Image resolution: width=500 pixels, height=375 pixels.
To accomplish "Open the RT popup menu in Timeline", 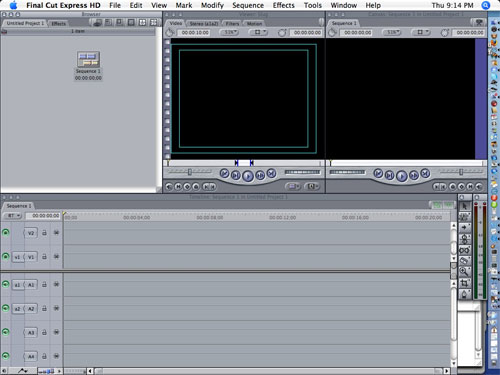I will coord(12,216).
